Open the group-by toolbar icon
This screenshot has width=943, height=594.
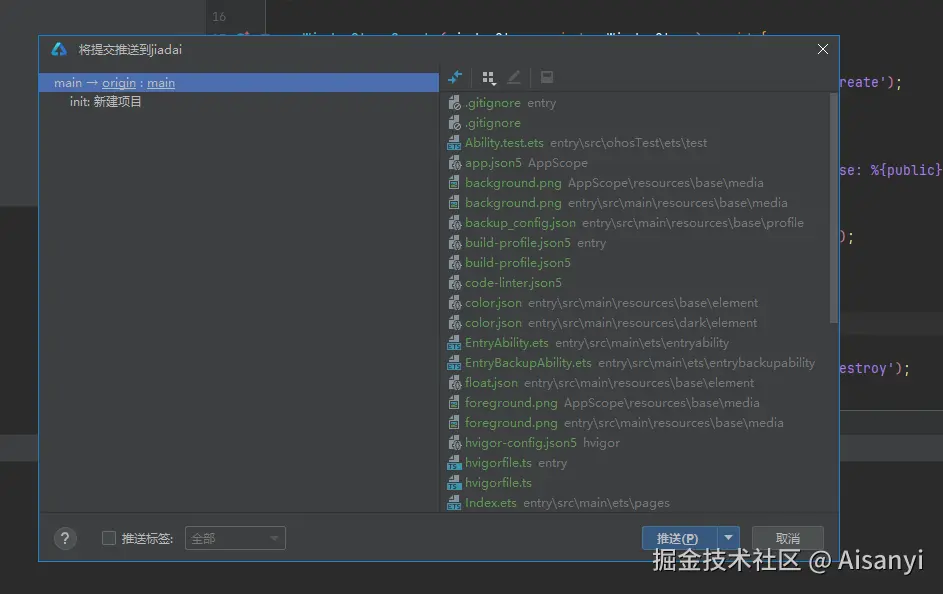coord(488,78)
